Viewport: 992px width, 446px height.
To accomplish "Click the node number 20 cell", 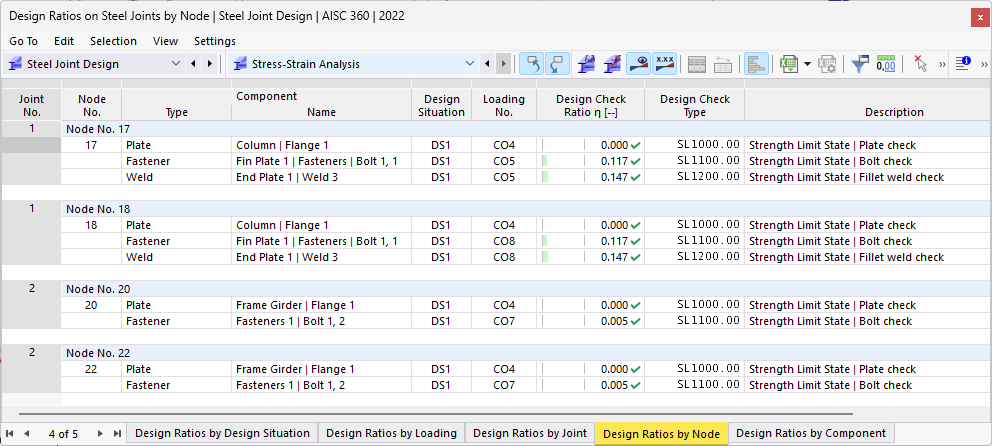I will point(91,306).
